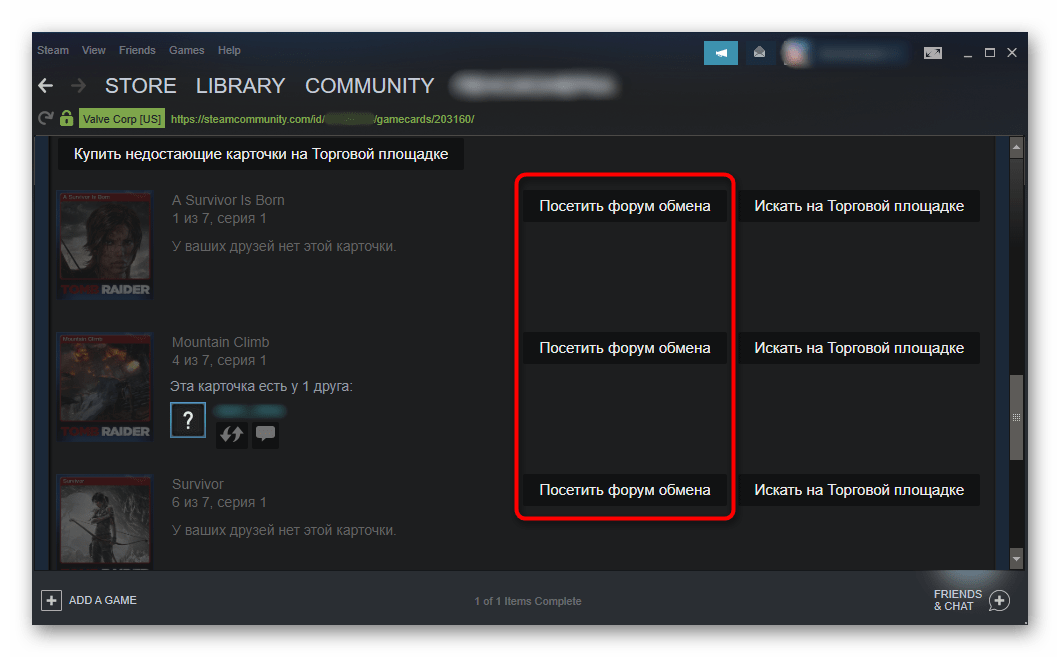Click '4 из 7, серия 1' text

[219, 360]
